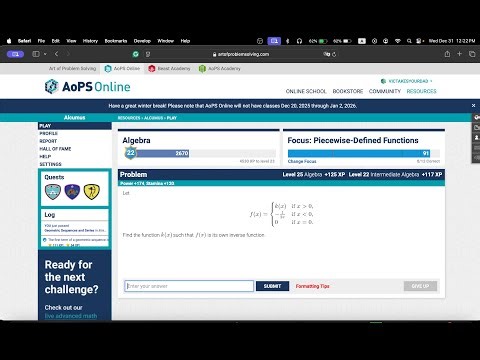Click the translate icon in address bar
Image resolution: width=480 pixels, height=360 pixels.
(x=326, y=54)
